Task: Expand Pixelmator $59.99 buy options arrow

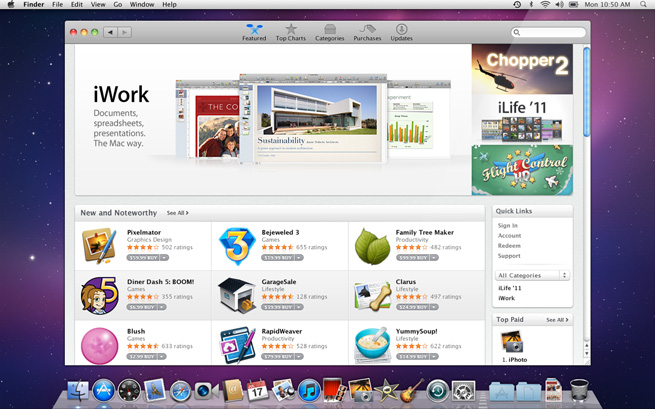Action: [x=165, y=258]
